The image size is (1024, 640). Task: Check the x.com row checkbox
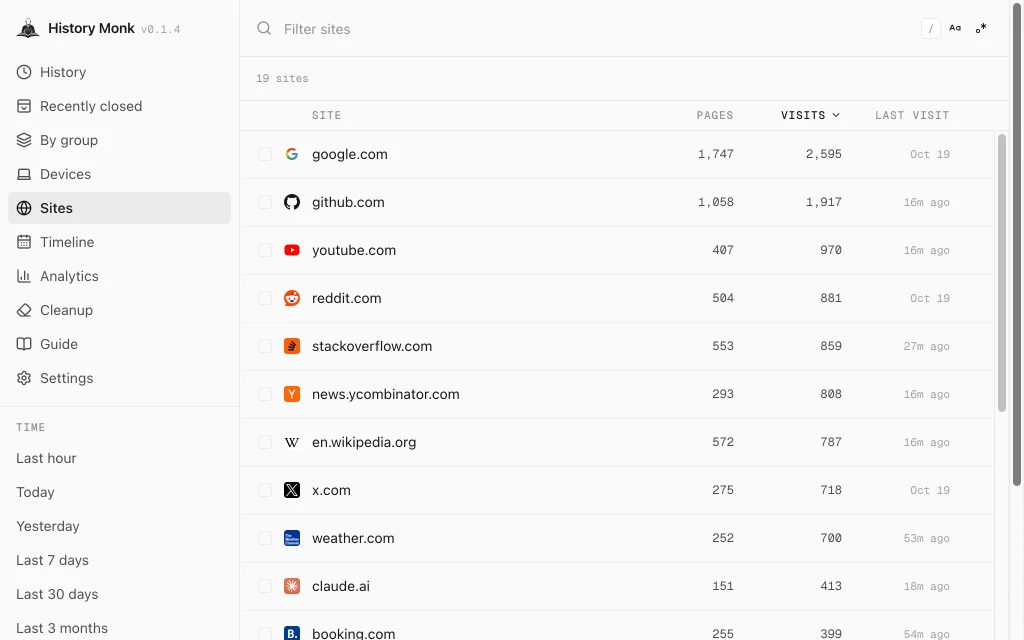[x=264, y=490]
